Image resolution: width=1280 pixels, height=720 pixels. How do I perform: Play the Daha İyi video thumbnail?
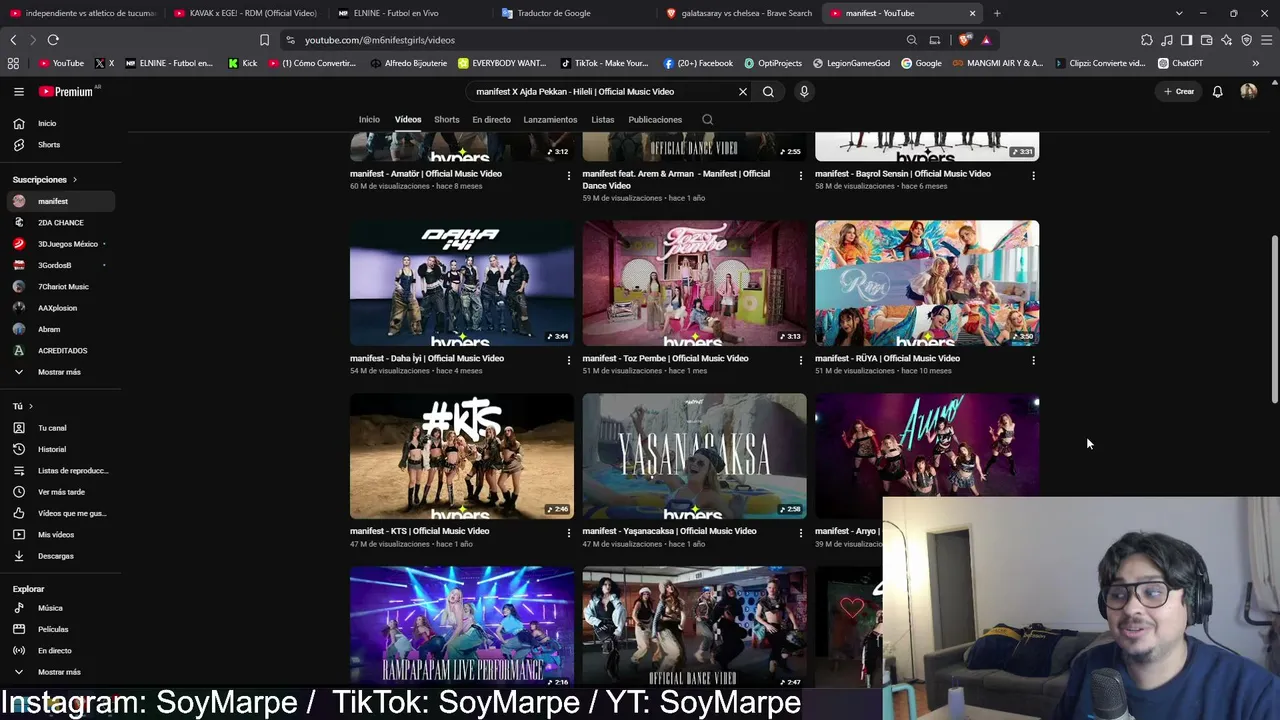[x=462, y=283]
